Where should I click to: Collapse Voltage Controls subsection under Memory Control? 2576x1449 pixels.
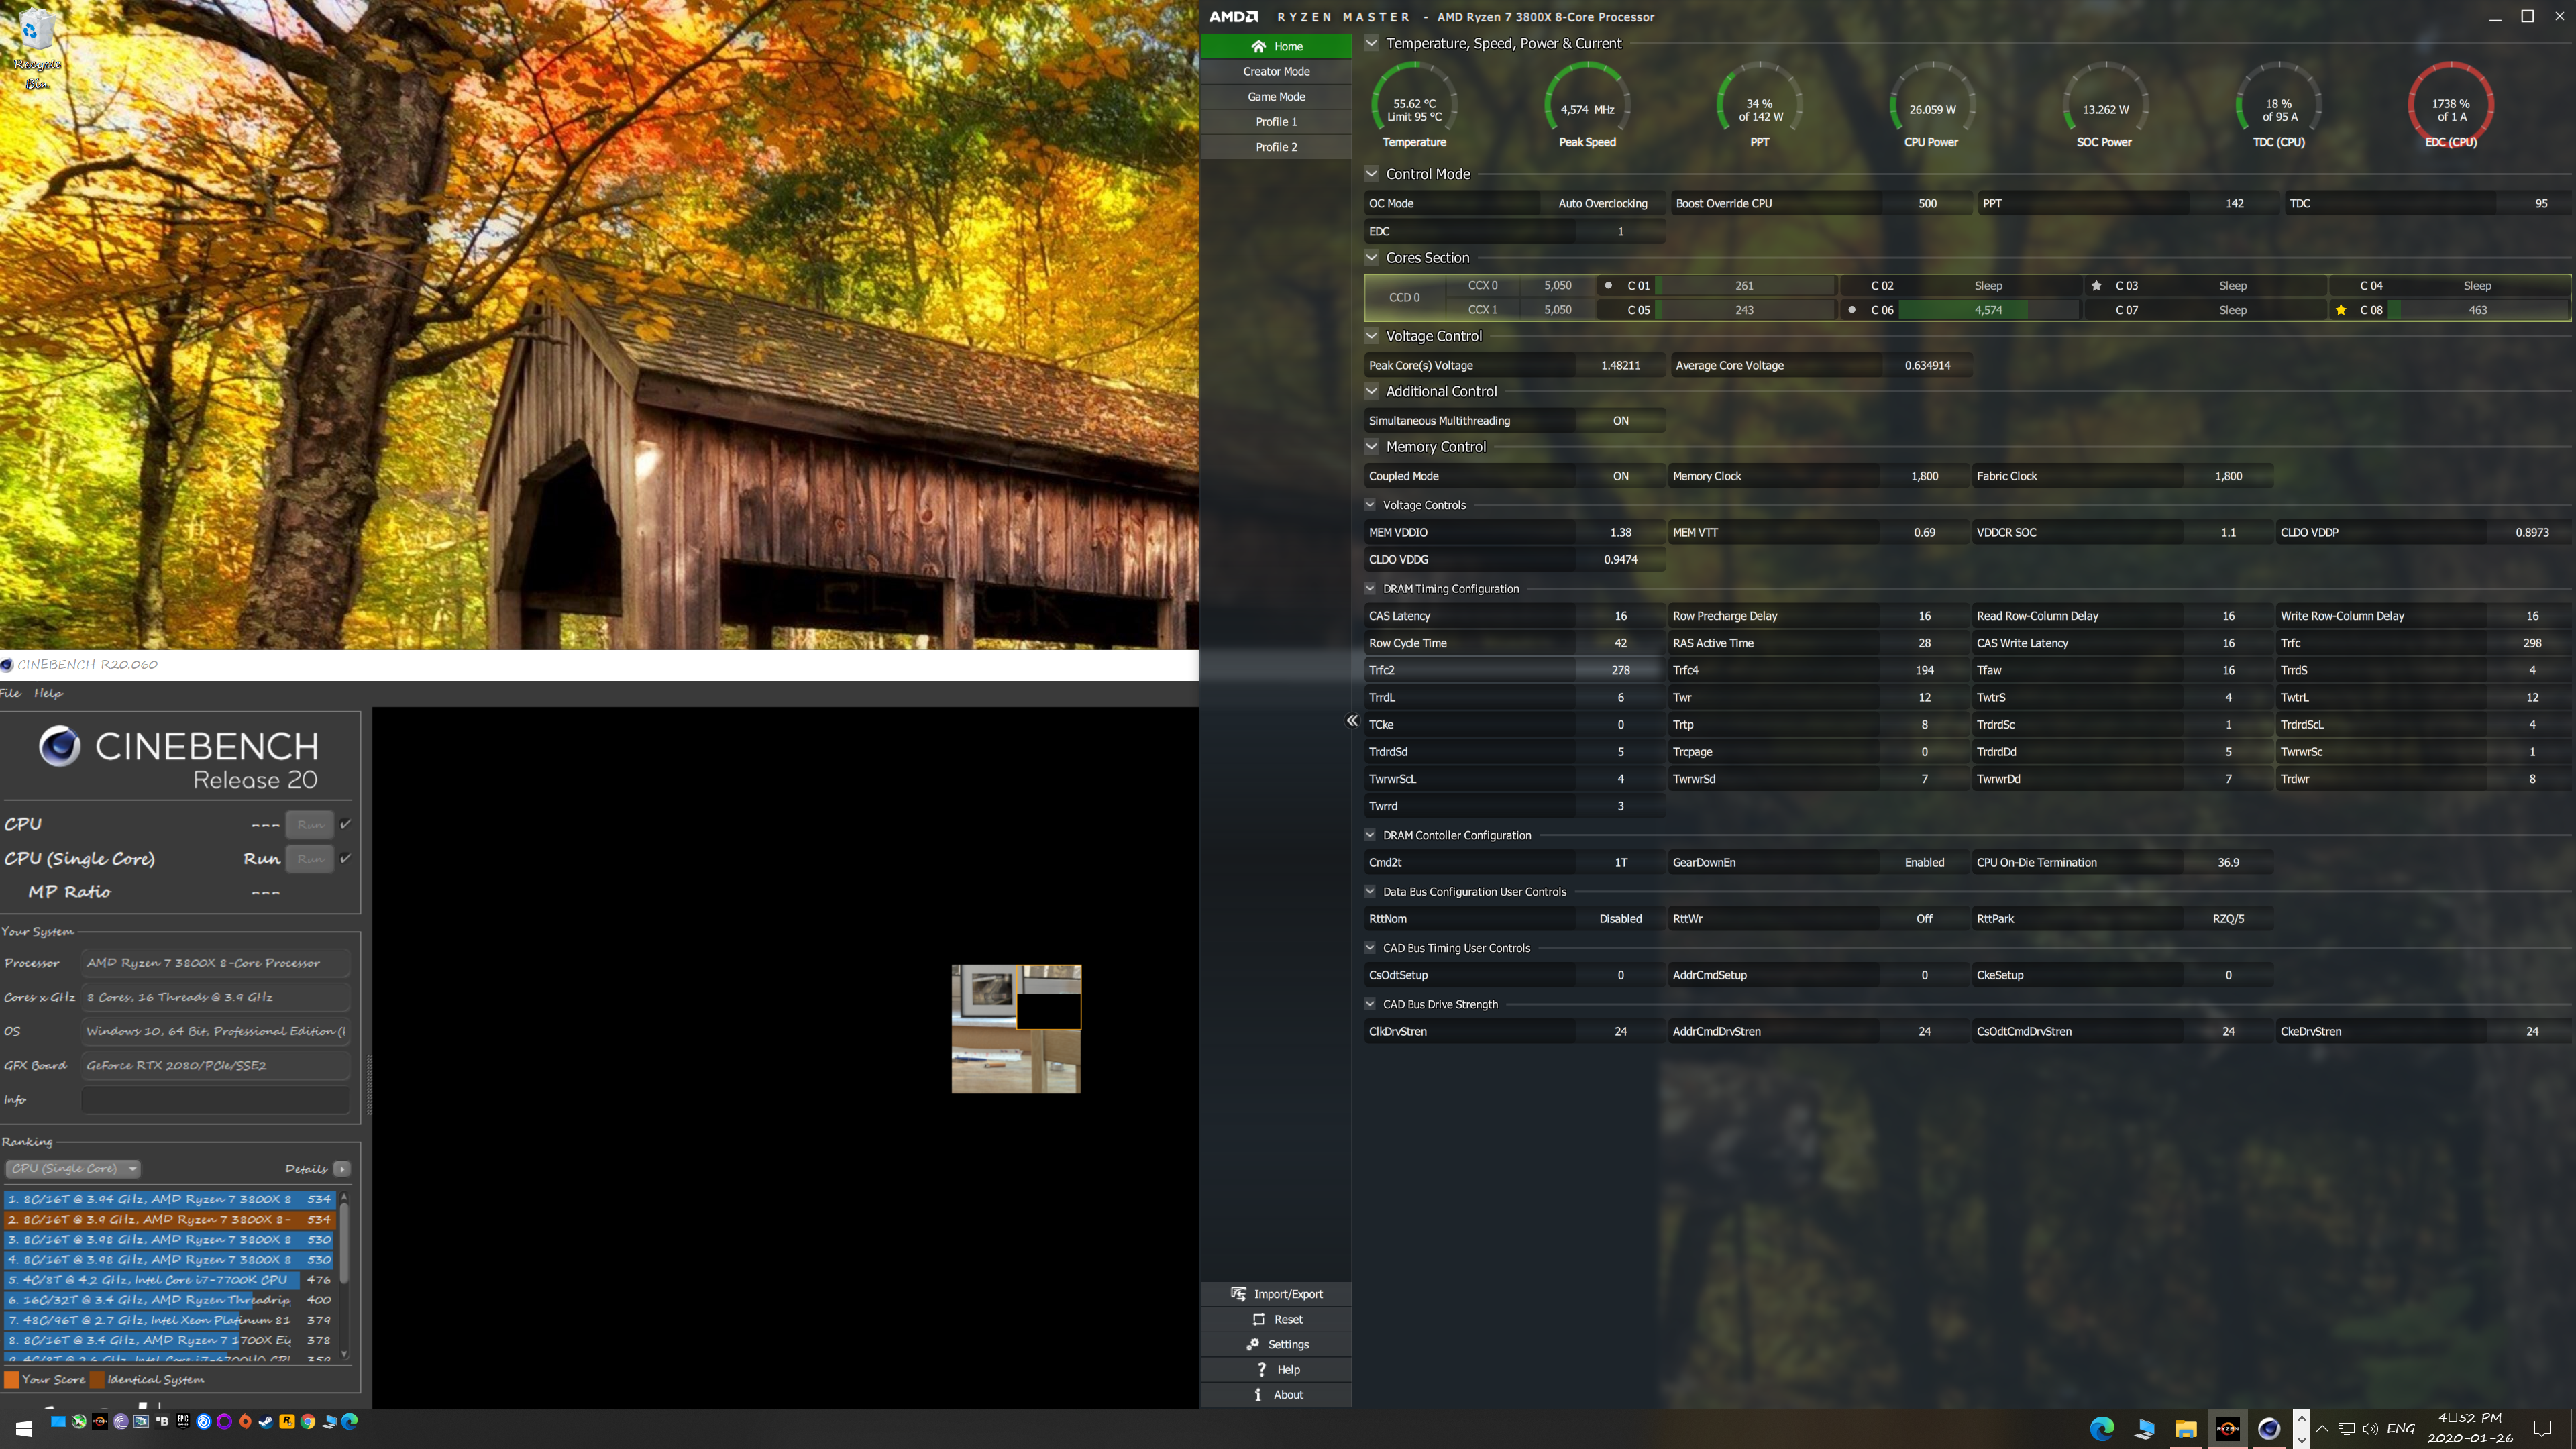point(1371,505)
